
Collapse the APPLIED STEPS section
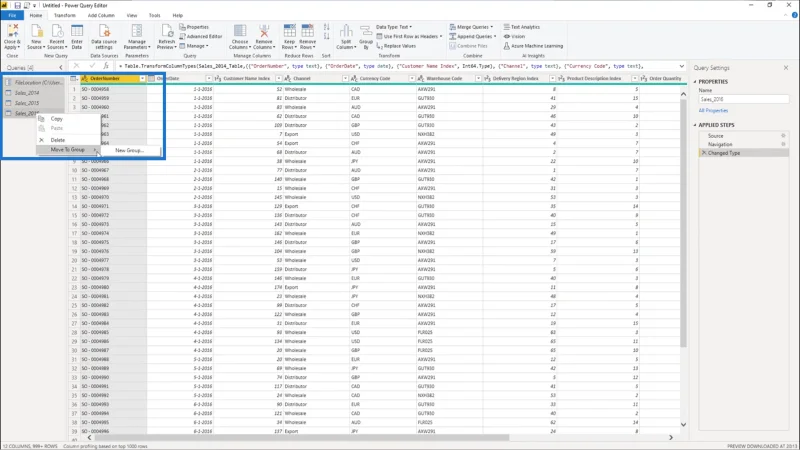click(x=695, y=125)
